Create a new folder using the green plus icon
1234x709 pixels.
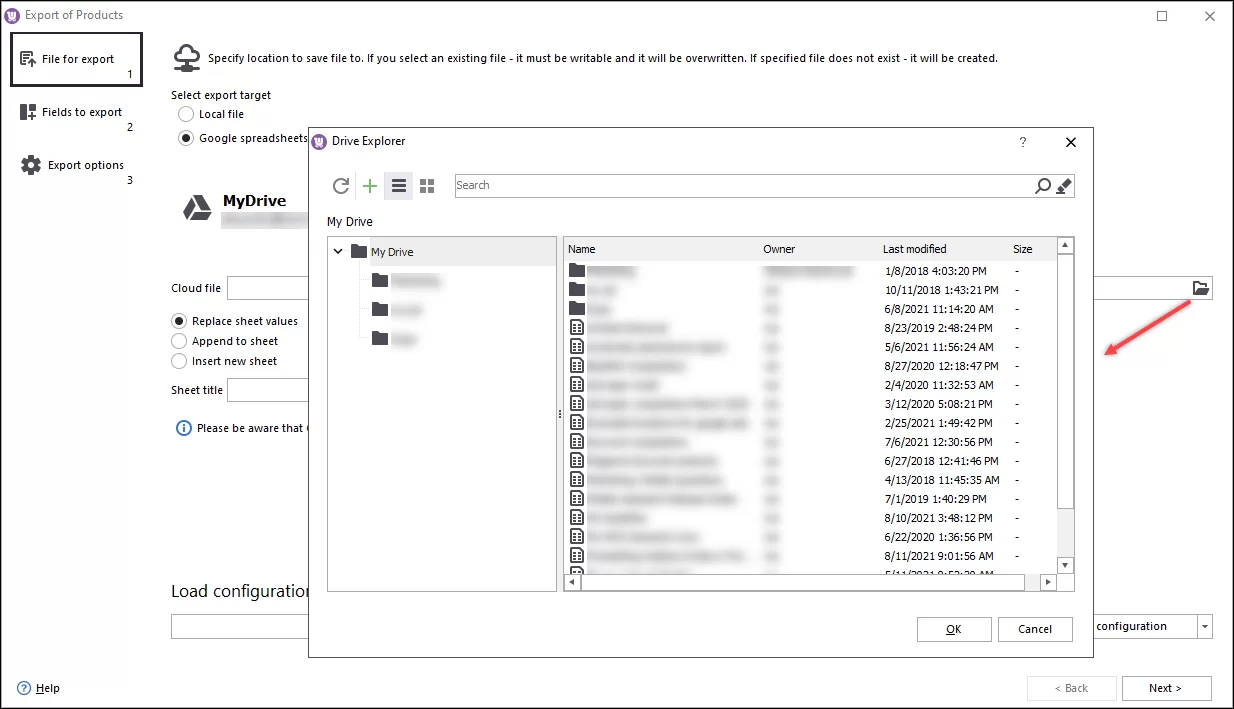click(x=369, y=185)
